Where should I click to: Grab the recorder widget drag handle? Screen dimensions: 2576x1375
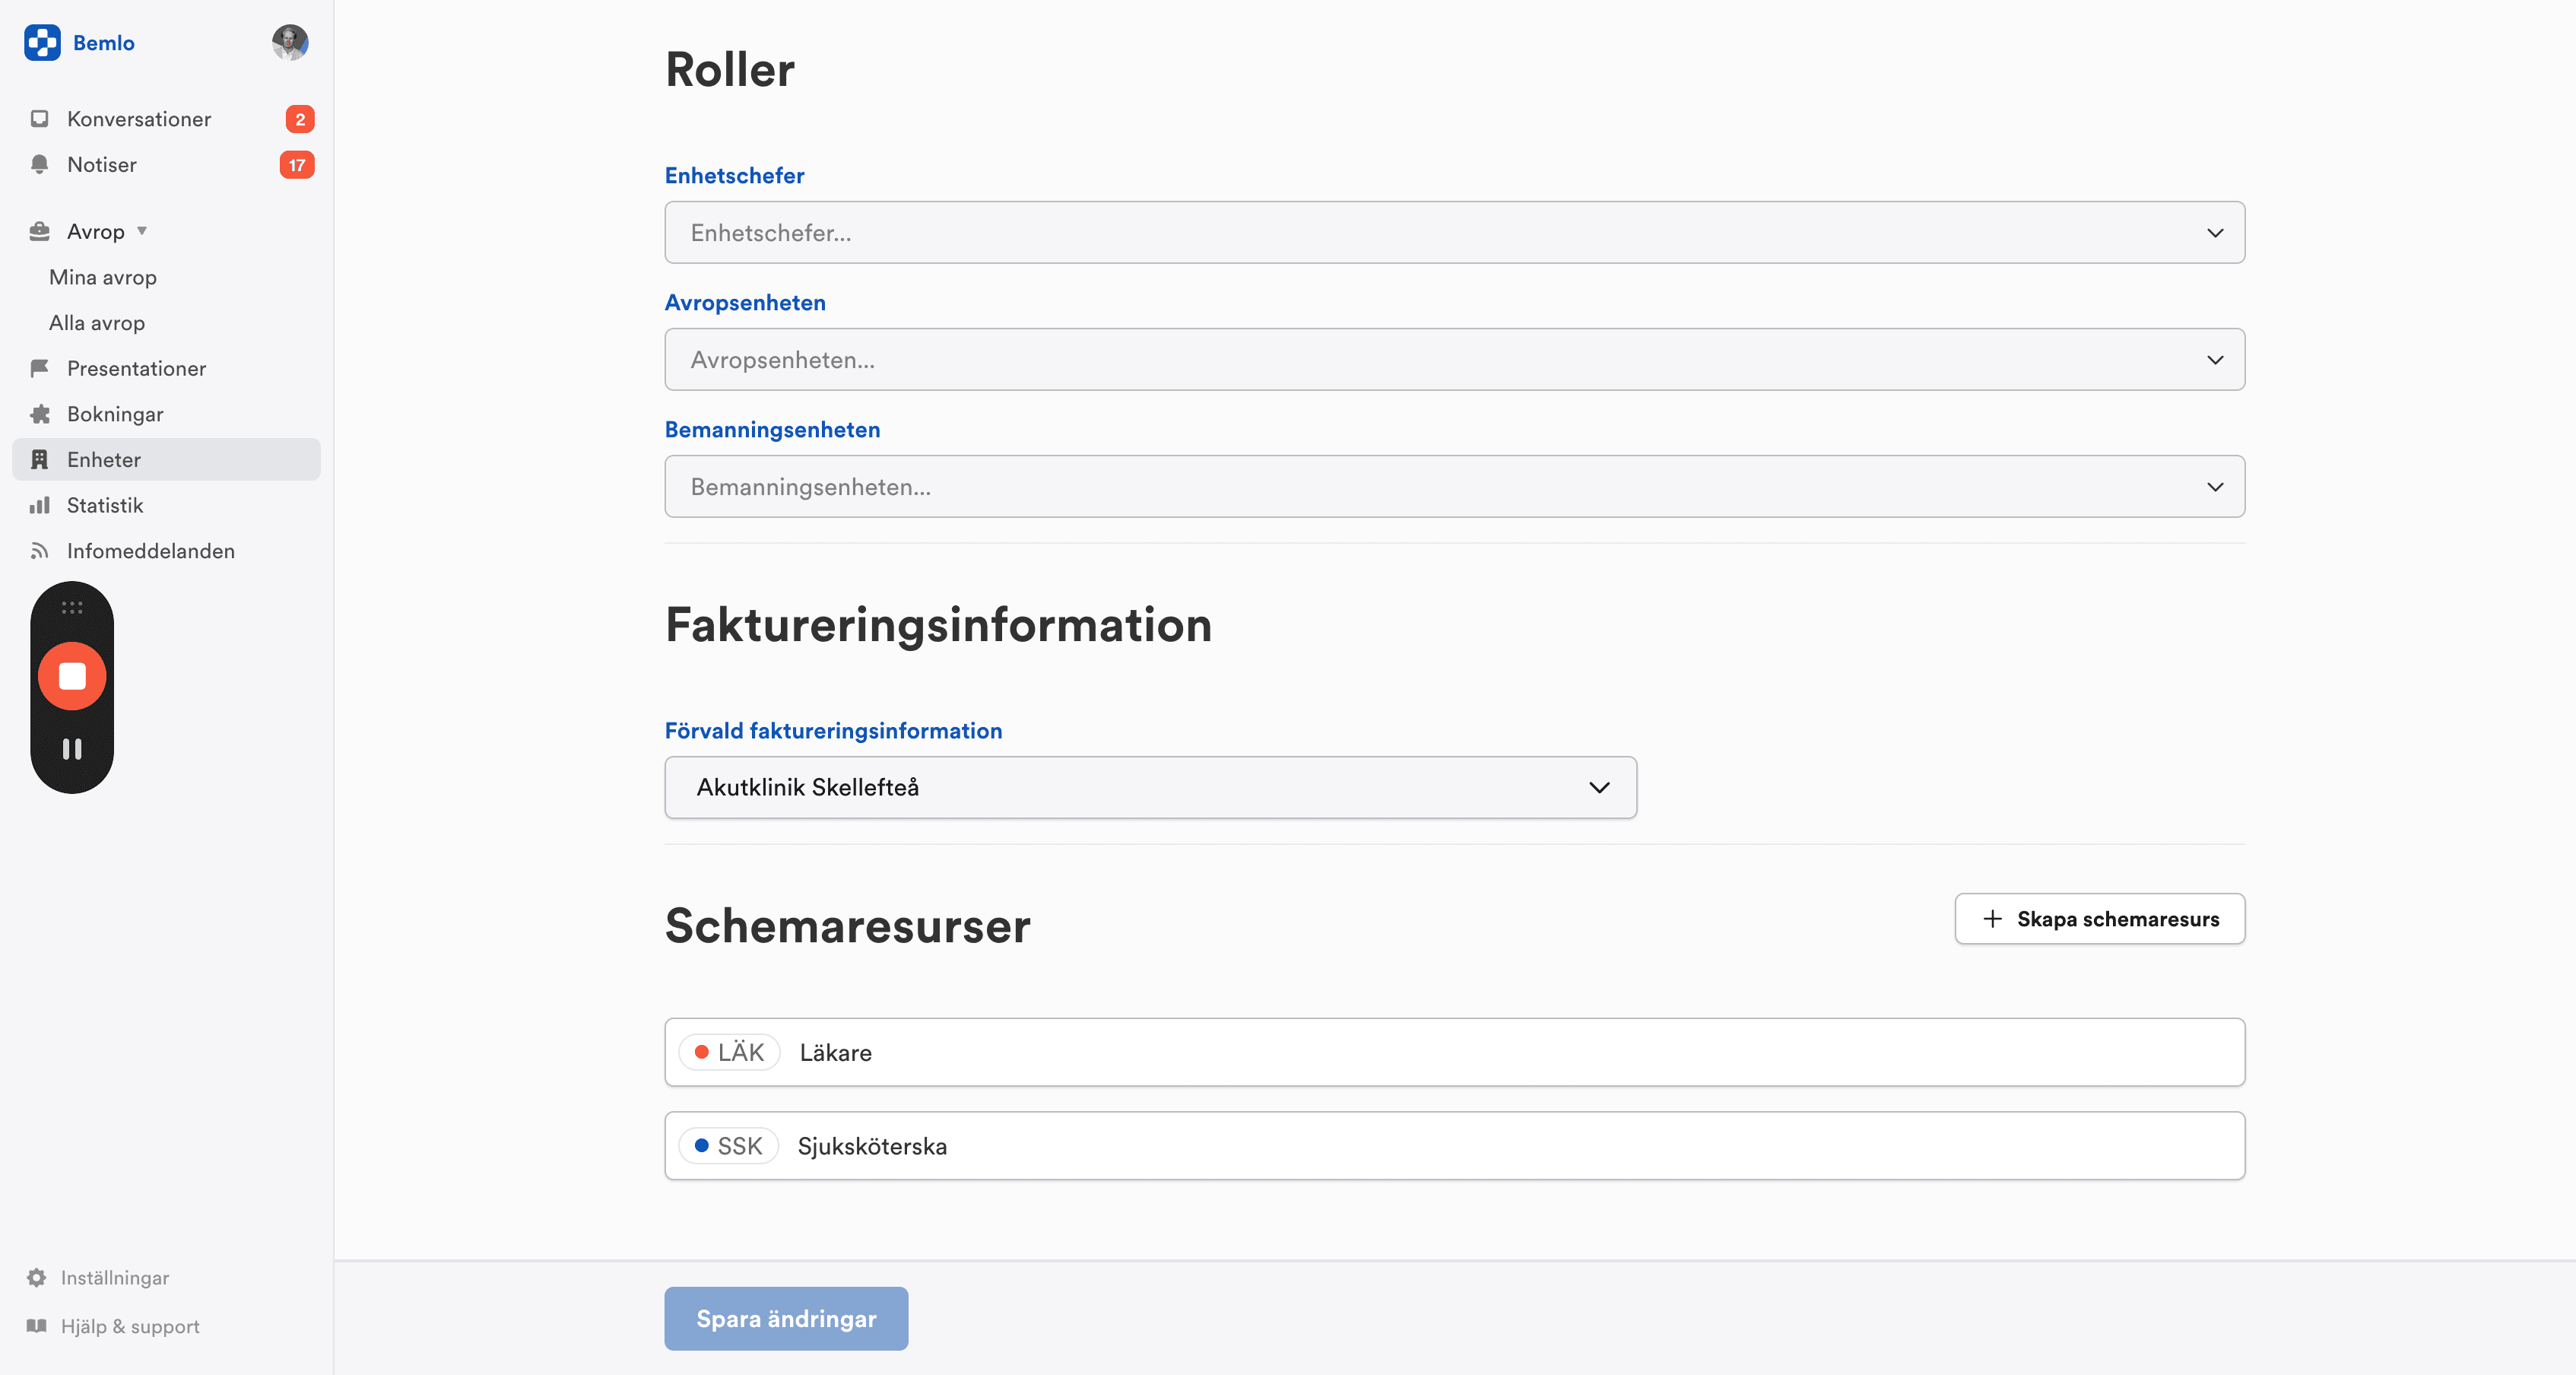72,607
